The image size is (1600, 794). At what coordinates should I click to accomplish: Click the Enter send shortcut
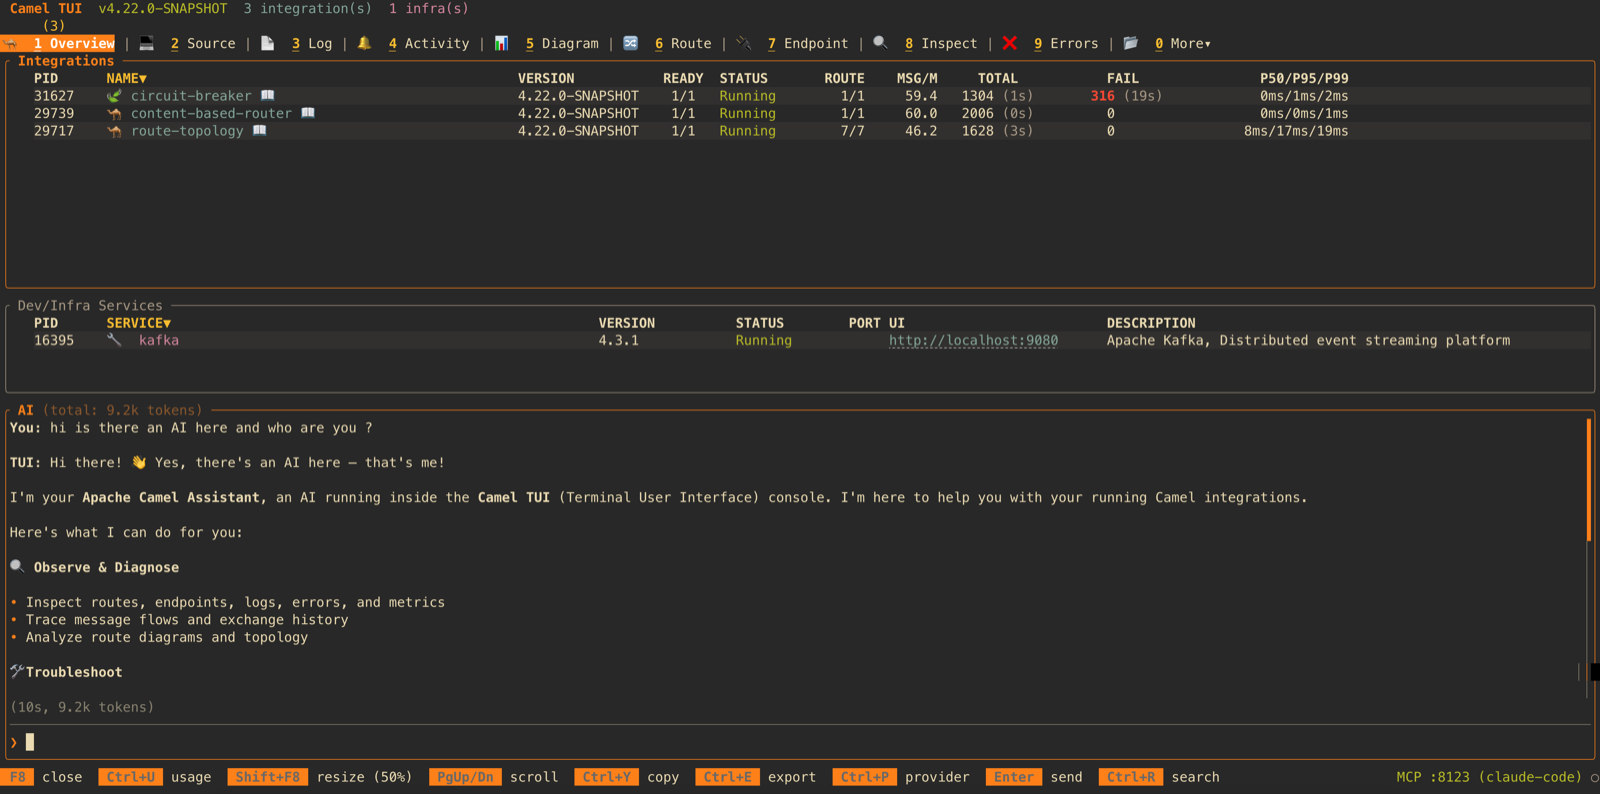(1034, 777)
